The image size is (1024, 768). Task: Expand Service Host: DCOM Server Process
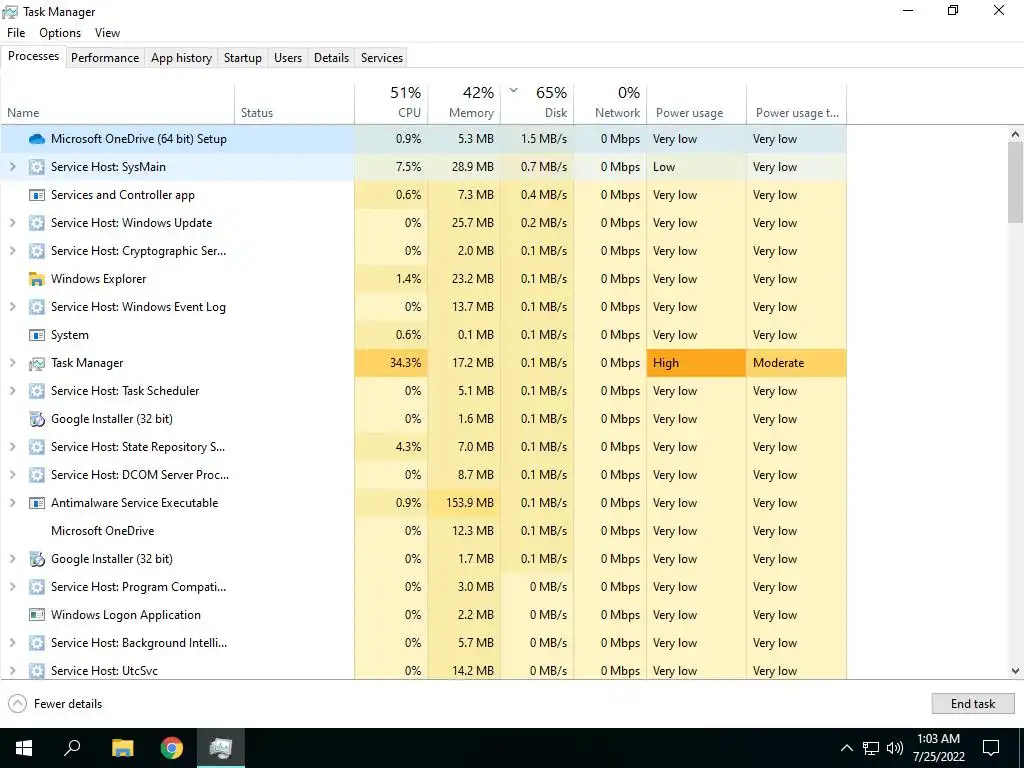pyautogui.click(x=12, y=475)
